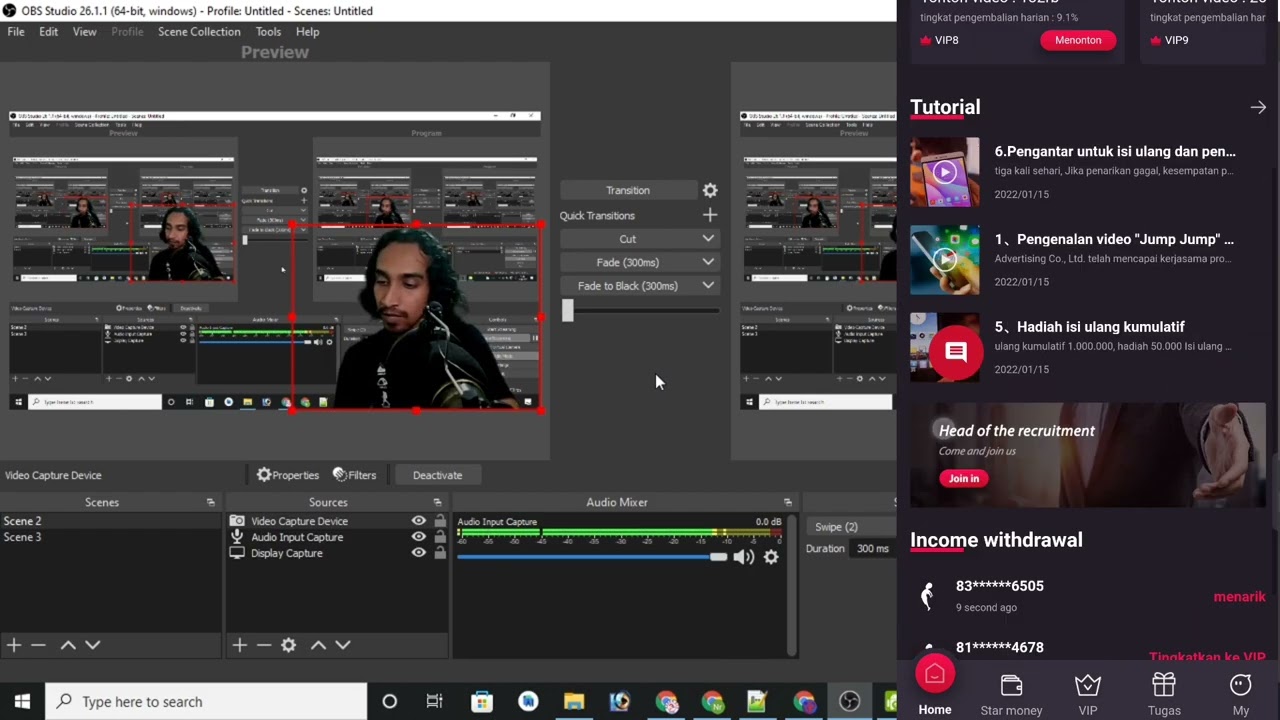Open the Scene Collection menu

pos(199,32)
